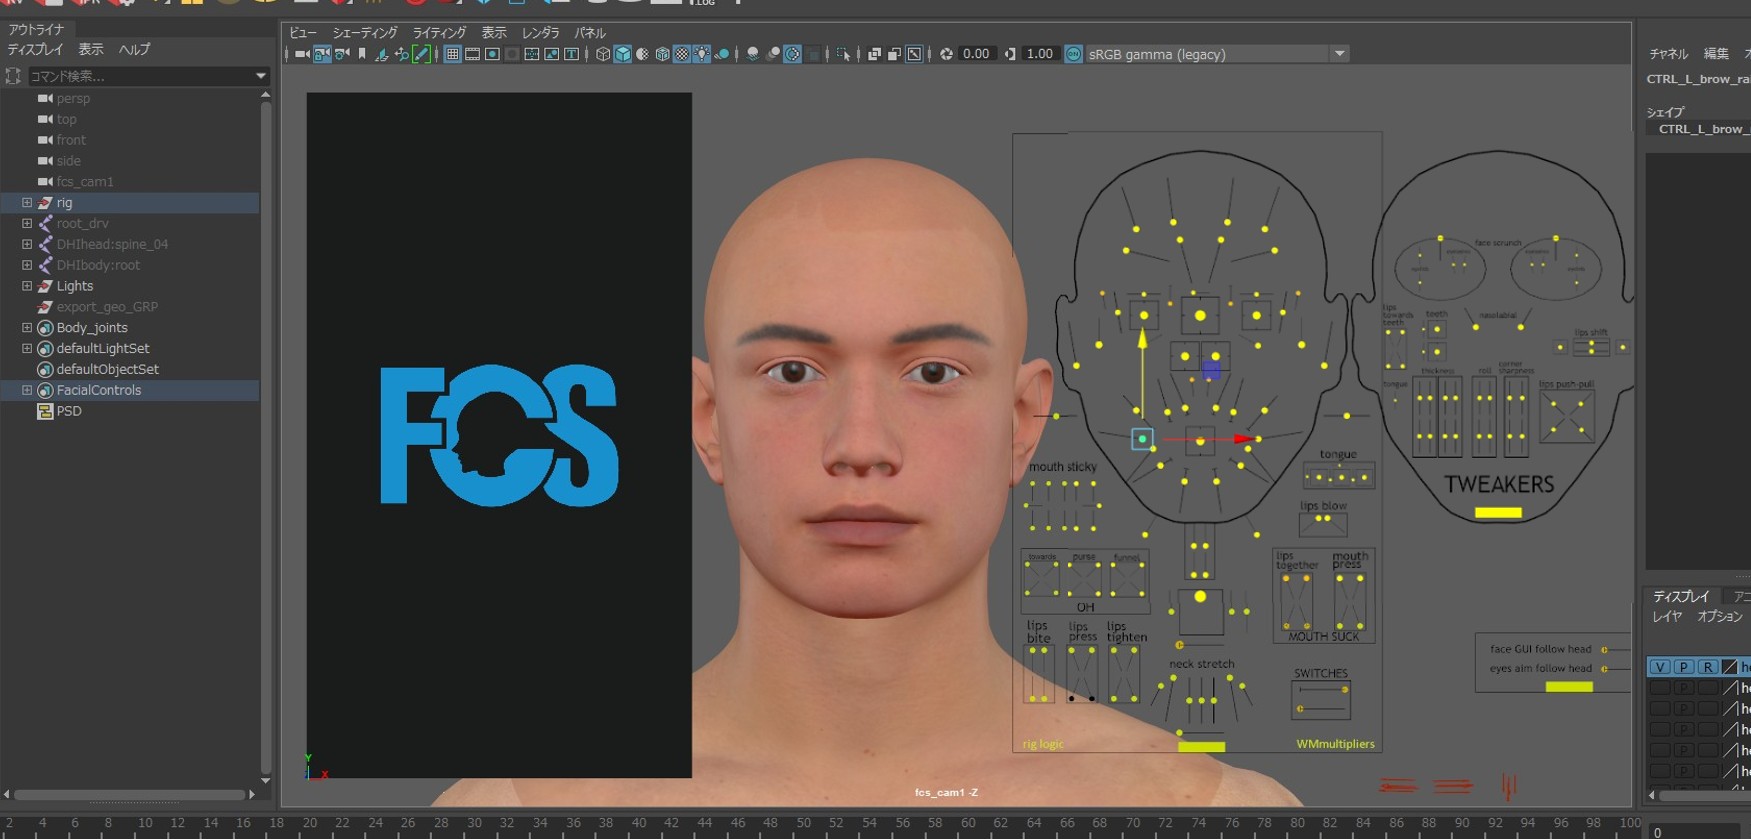Open the ライティング viewport menu
The height and width of the screenshot is (839, 1751).
click(x=439, y=33)
